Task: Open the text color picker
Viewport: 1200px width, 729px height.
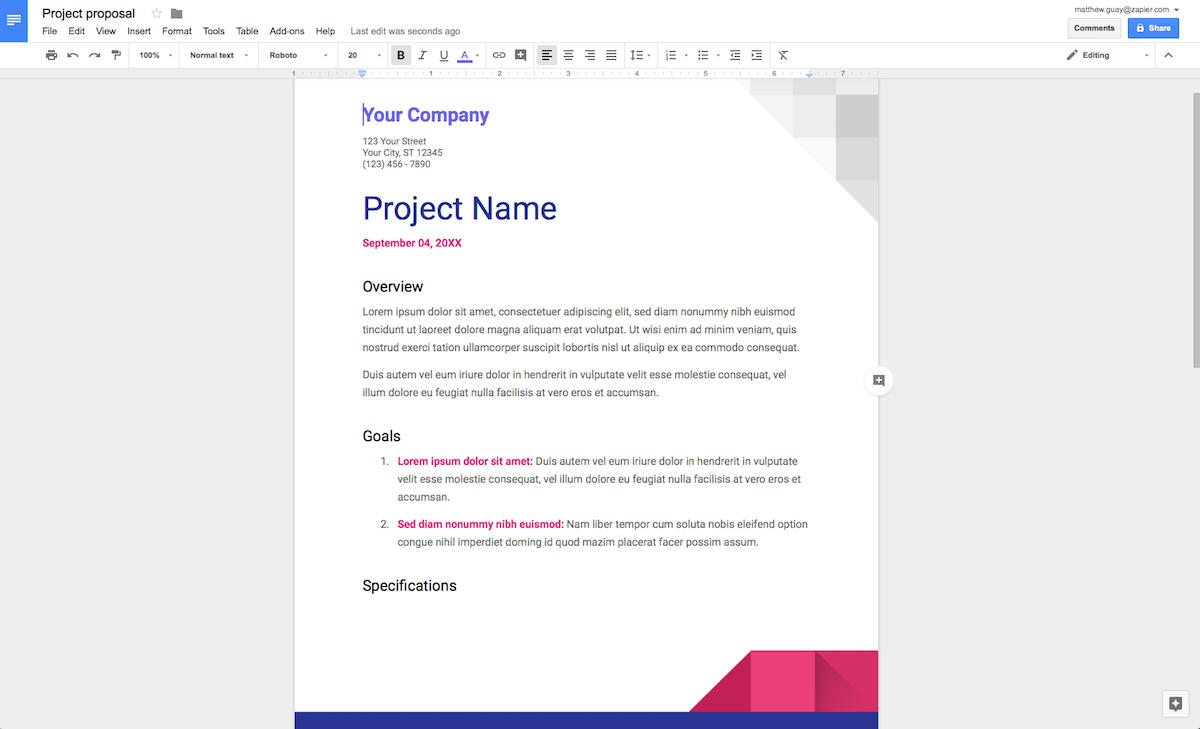Action: 466,55
